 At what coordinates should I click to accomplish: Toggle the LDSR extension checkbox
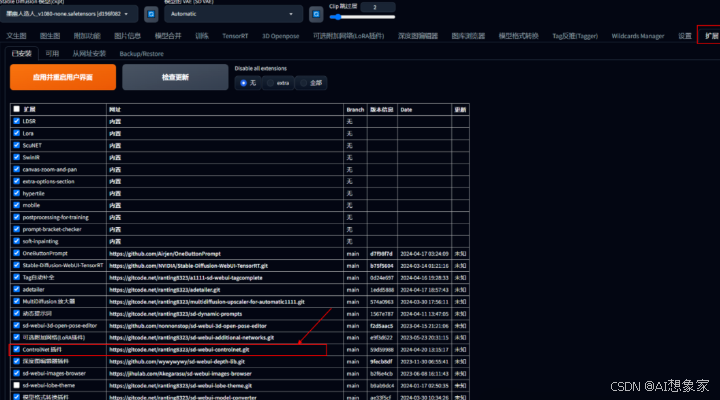pos(17,121)
